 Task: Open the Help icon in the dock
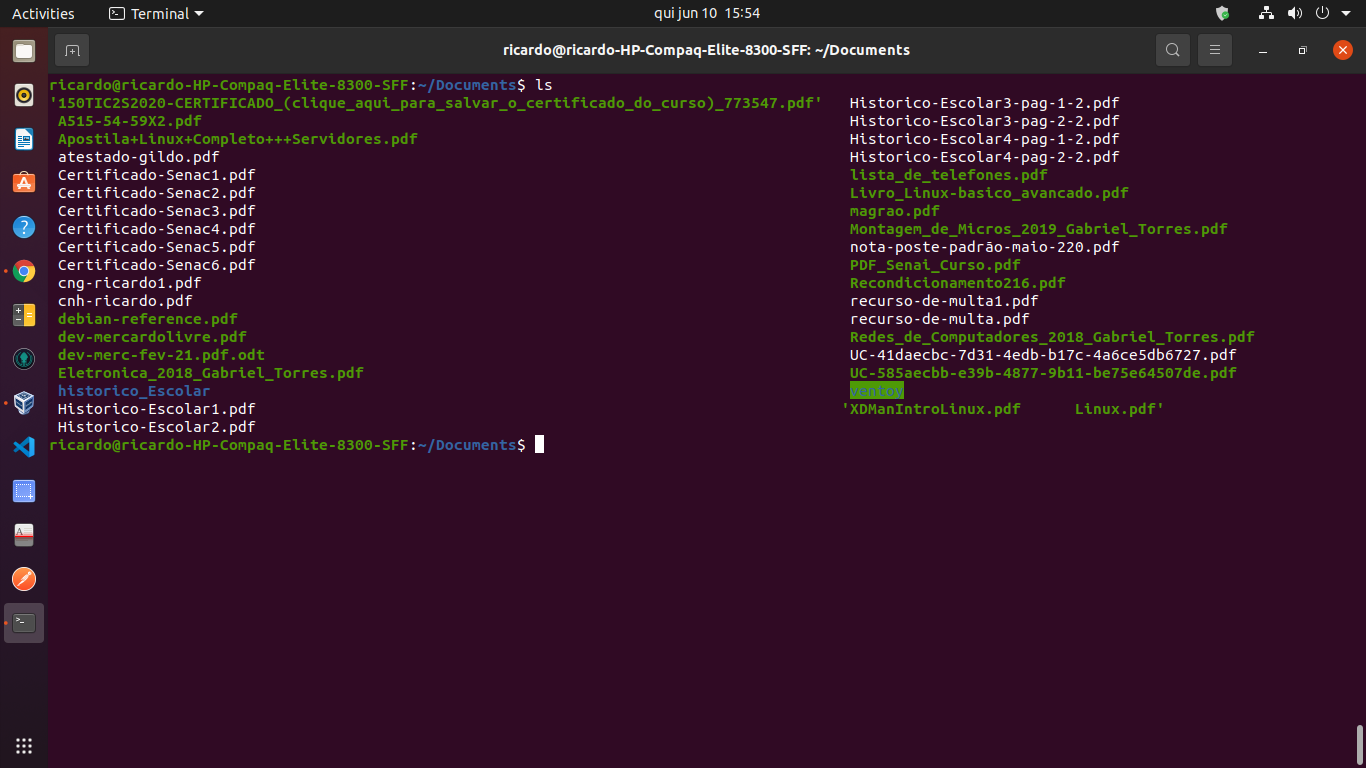[24, 227]
